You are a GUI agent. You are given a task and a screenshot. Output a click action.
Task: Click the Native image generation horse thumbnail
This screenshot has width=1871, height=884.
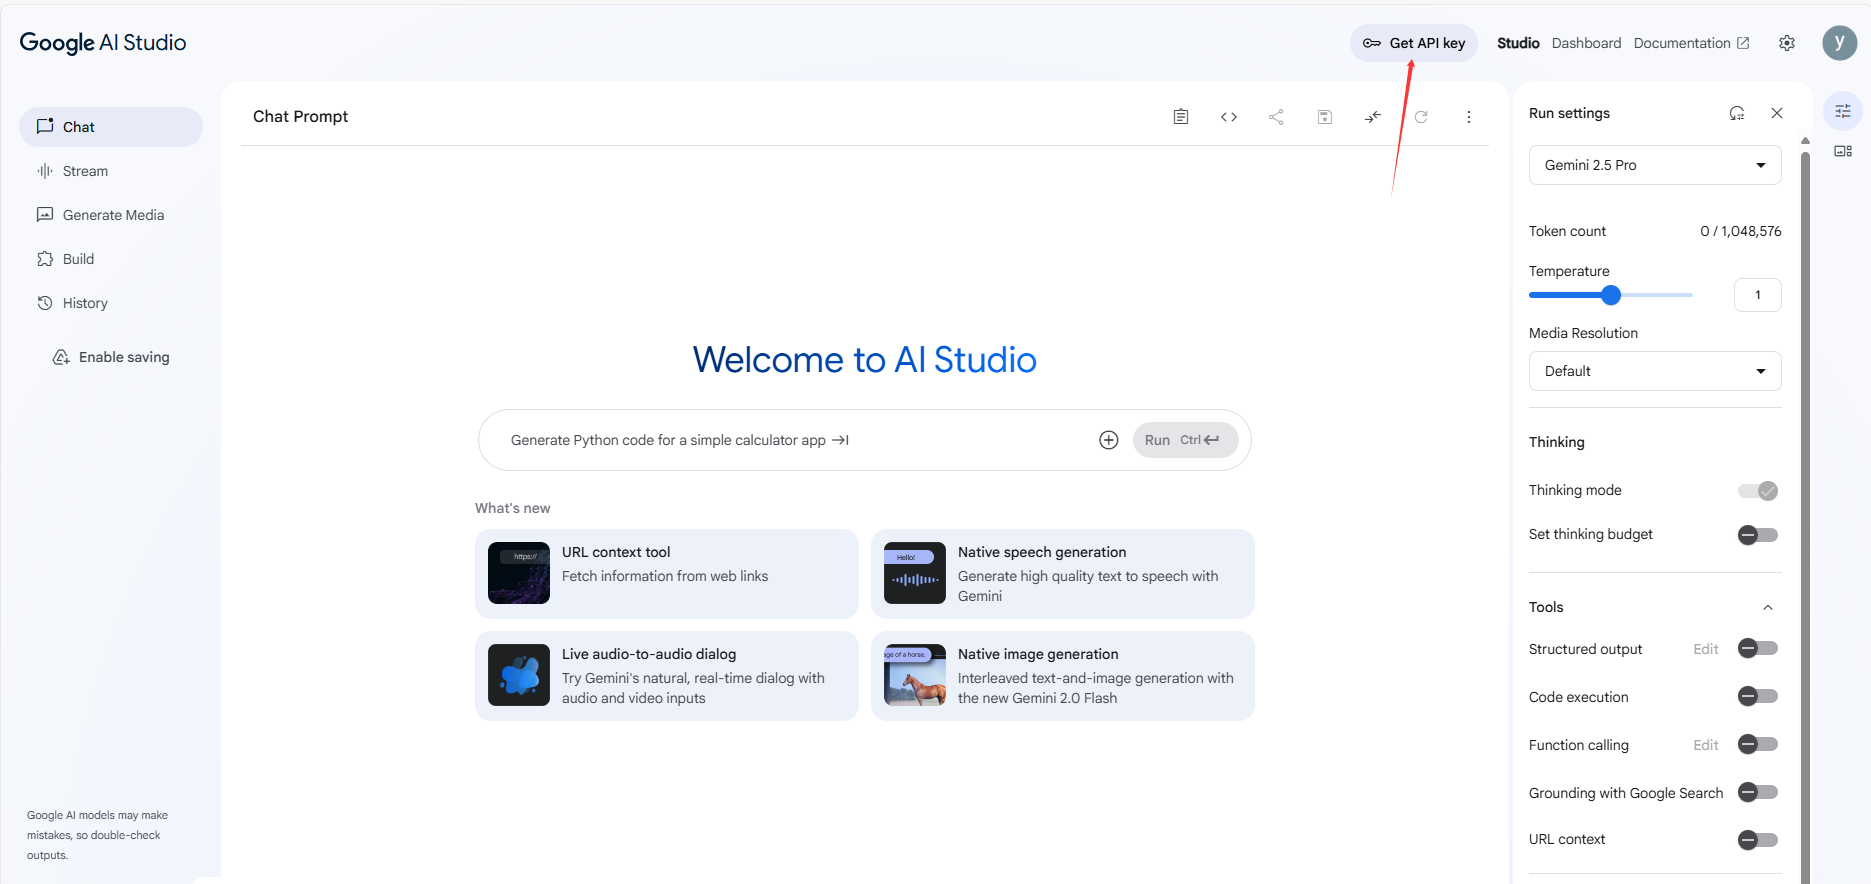(x=915, y=675)
